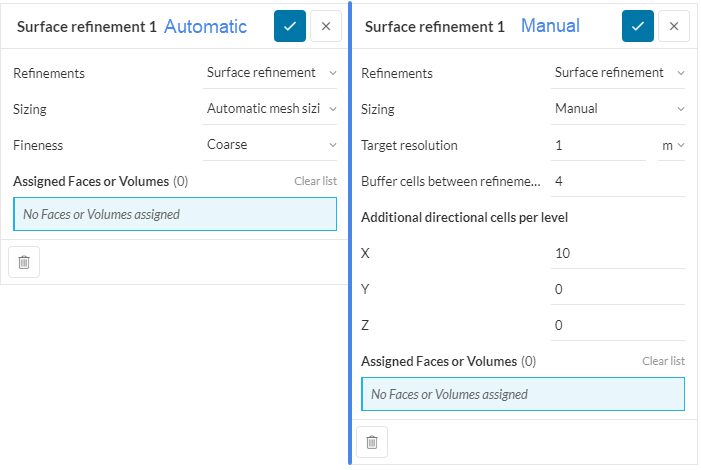Click the Buffer cells between refinements field
Screen dimensions: 701x470
[617, 181]
